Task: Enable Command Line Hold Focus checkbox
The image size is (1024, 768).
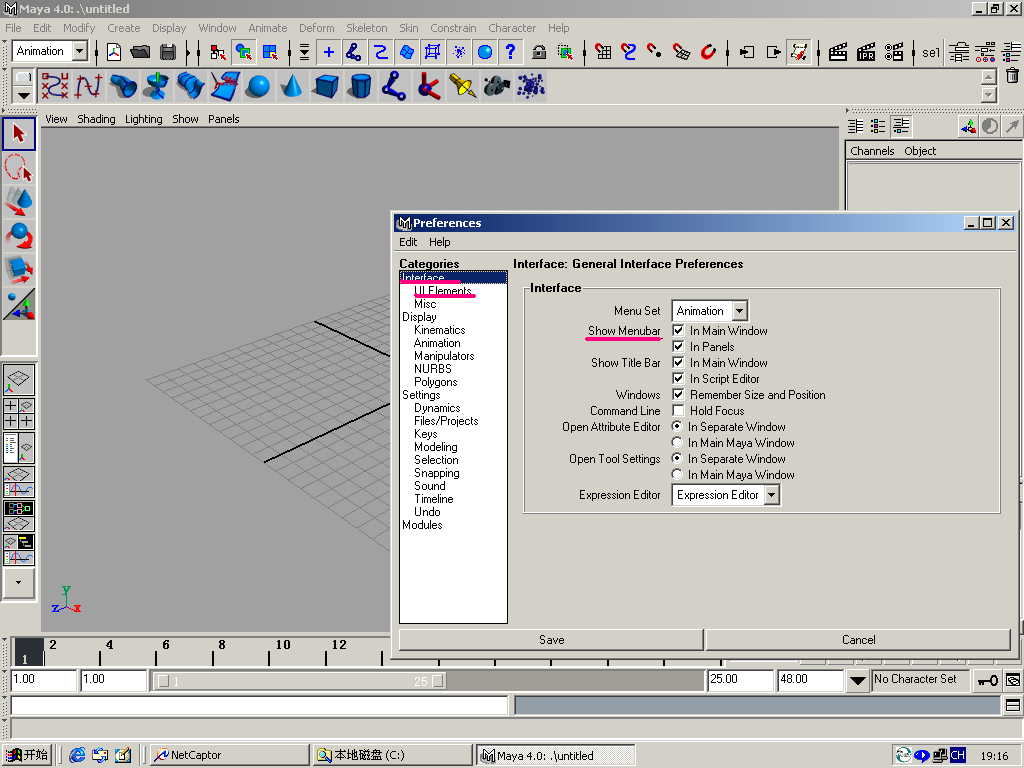Action: [679, 410]
